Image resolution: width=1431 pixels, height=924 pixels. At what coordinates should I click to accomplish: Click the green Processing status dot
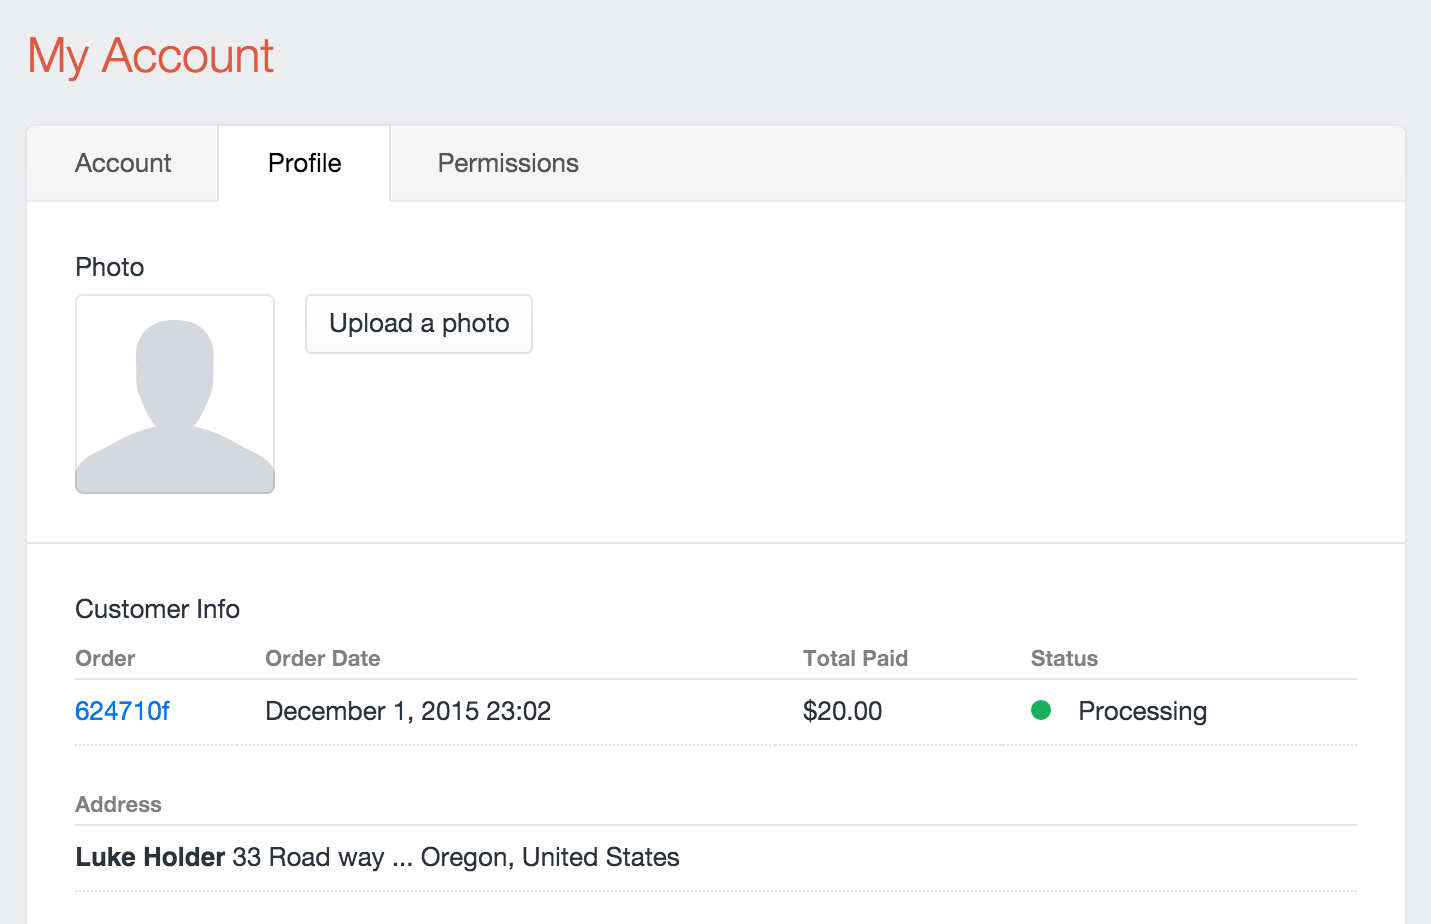tap(1041, 710)
